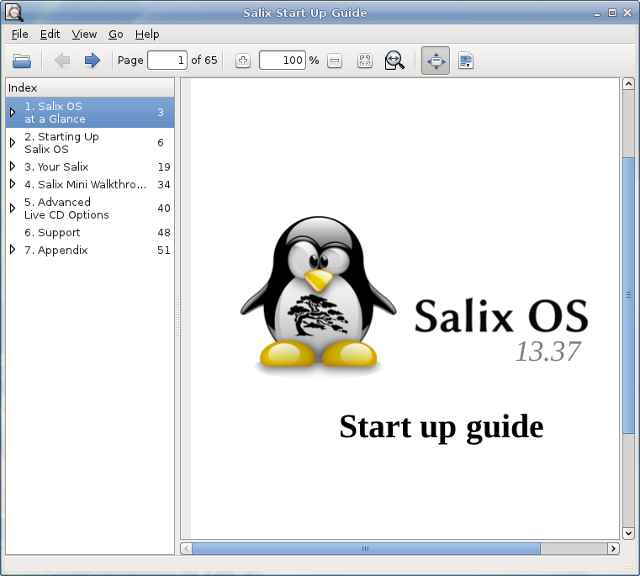Open a file using the folder icon

(22, 61)
